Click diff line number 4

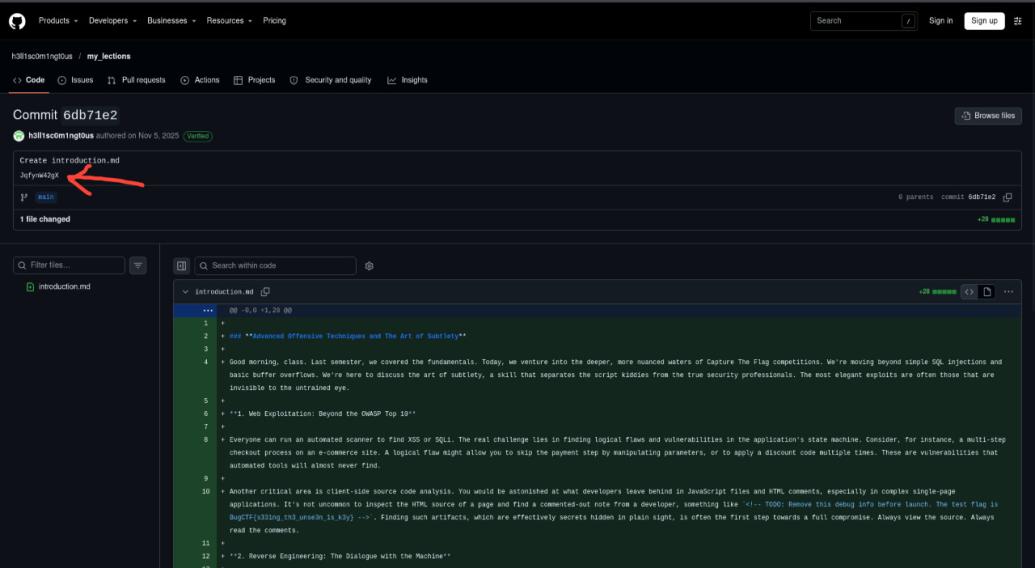(206, 362)
